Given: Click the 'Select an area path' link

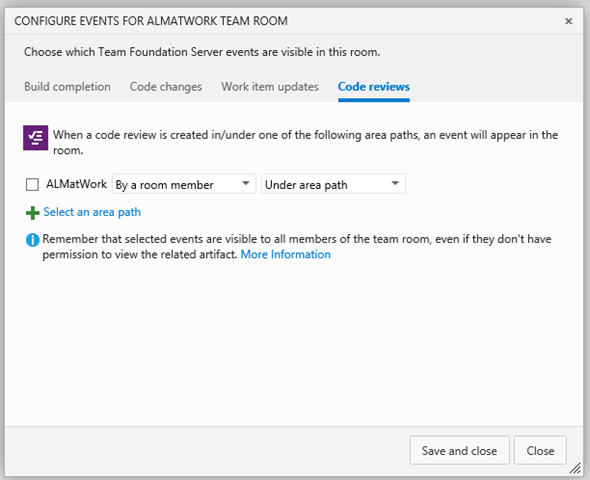Looking at the screenshot, I should (92, 212).
